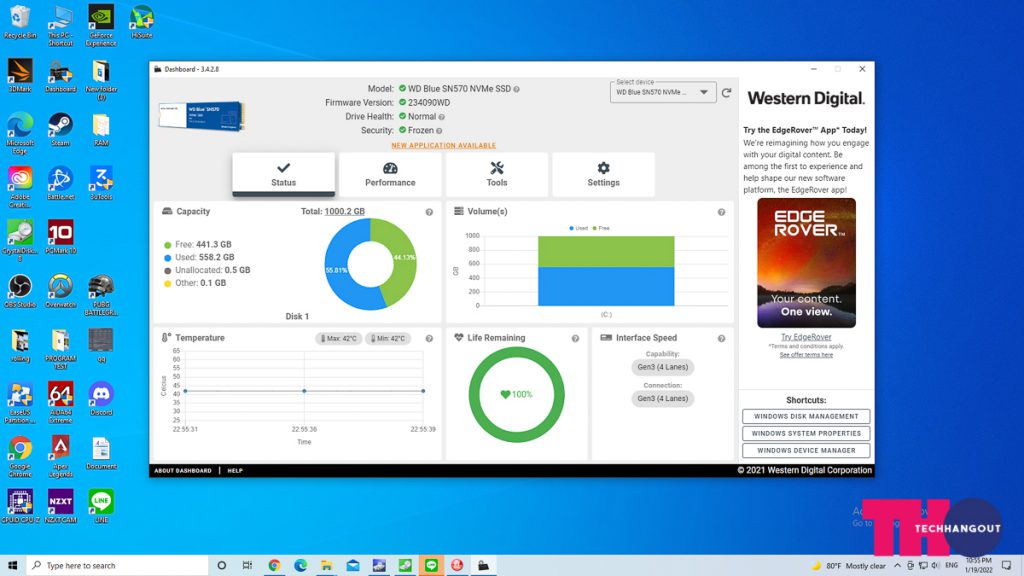The width and height of the screenshot is (1024, 576).
Task: Open Windows Disk Management shortcut
Action: pyautogui.click(x=806, y=416)
